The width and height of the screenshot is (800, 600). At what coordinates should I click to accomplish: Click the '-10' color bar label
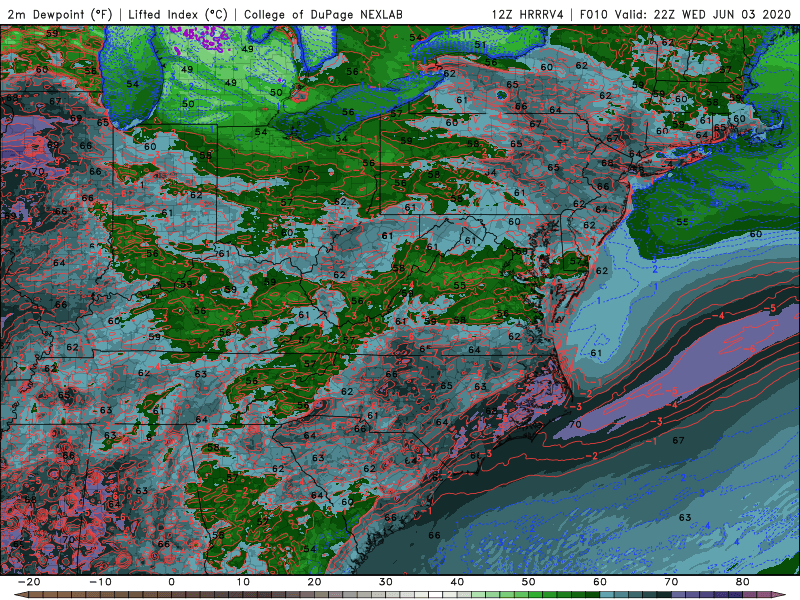pos(100,582)
